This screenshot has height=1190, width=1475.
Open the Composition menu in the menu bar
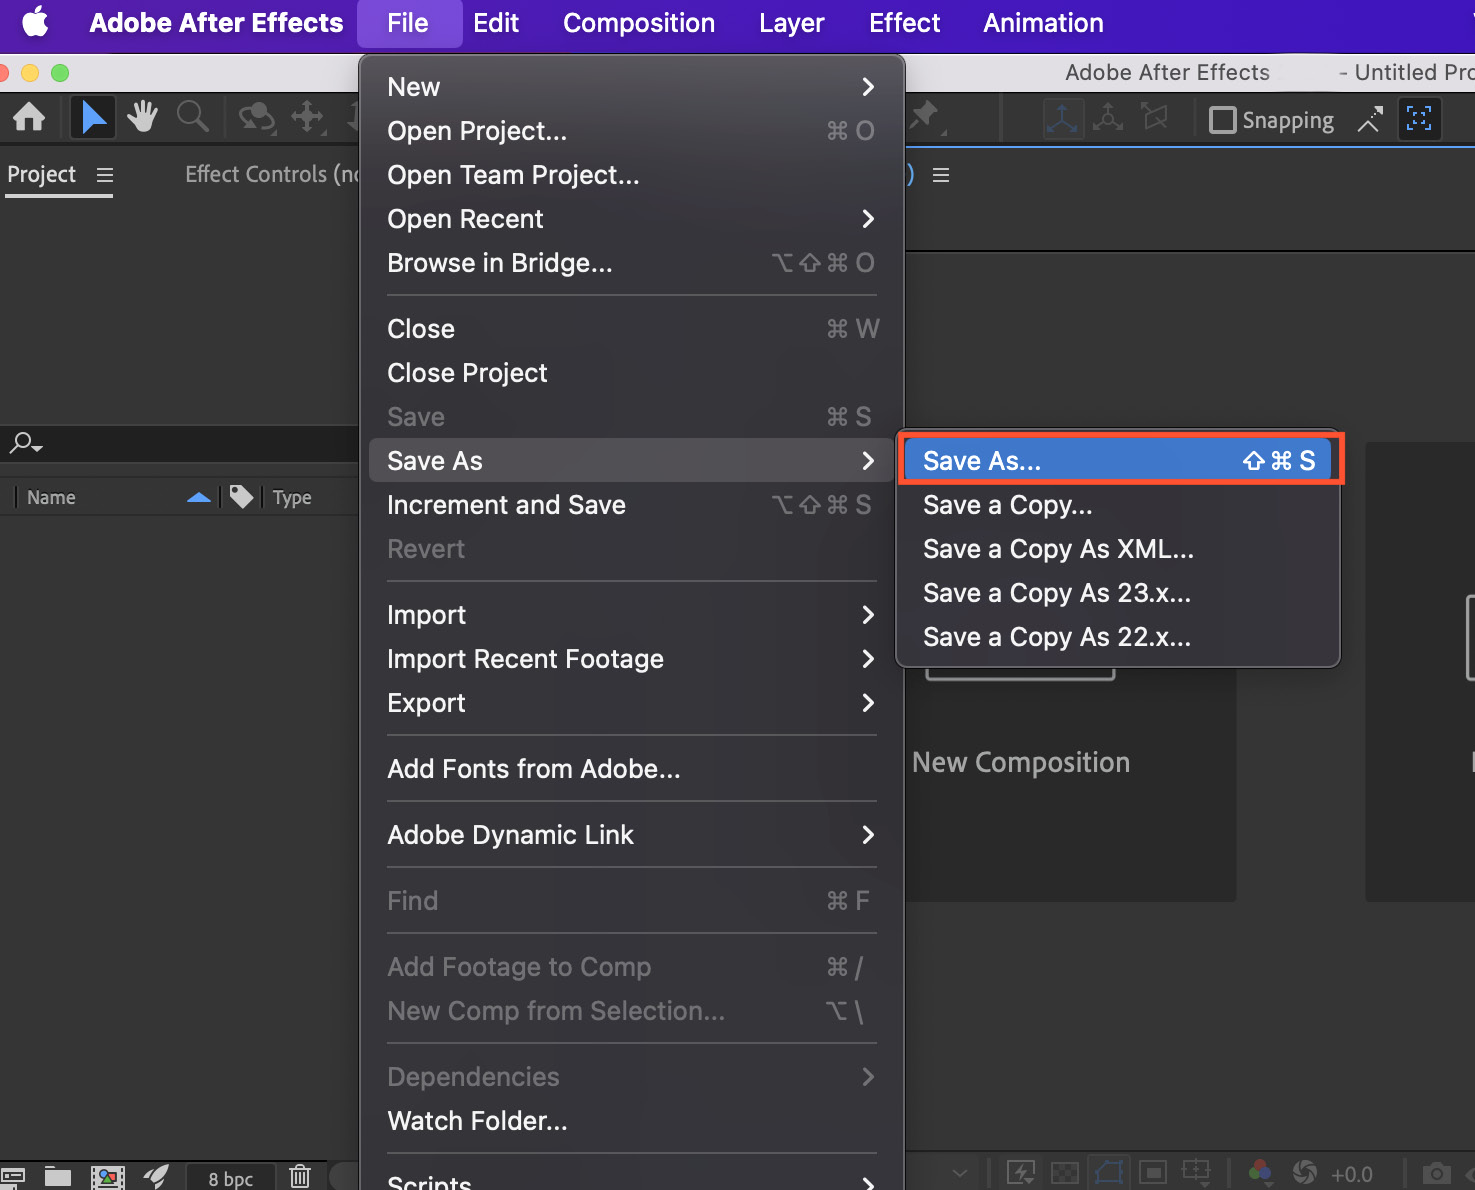[x=639, y=23]
